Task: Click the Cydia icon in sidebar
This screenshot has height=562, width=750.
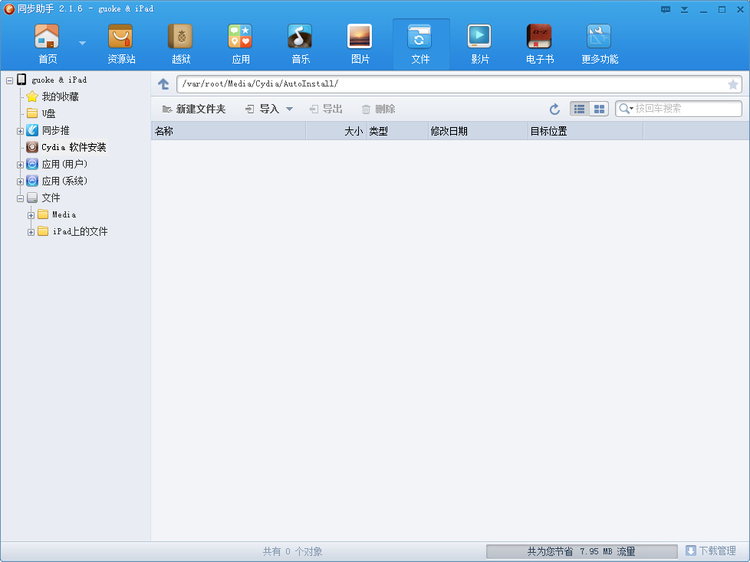Action: [32, 147]
